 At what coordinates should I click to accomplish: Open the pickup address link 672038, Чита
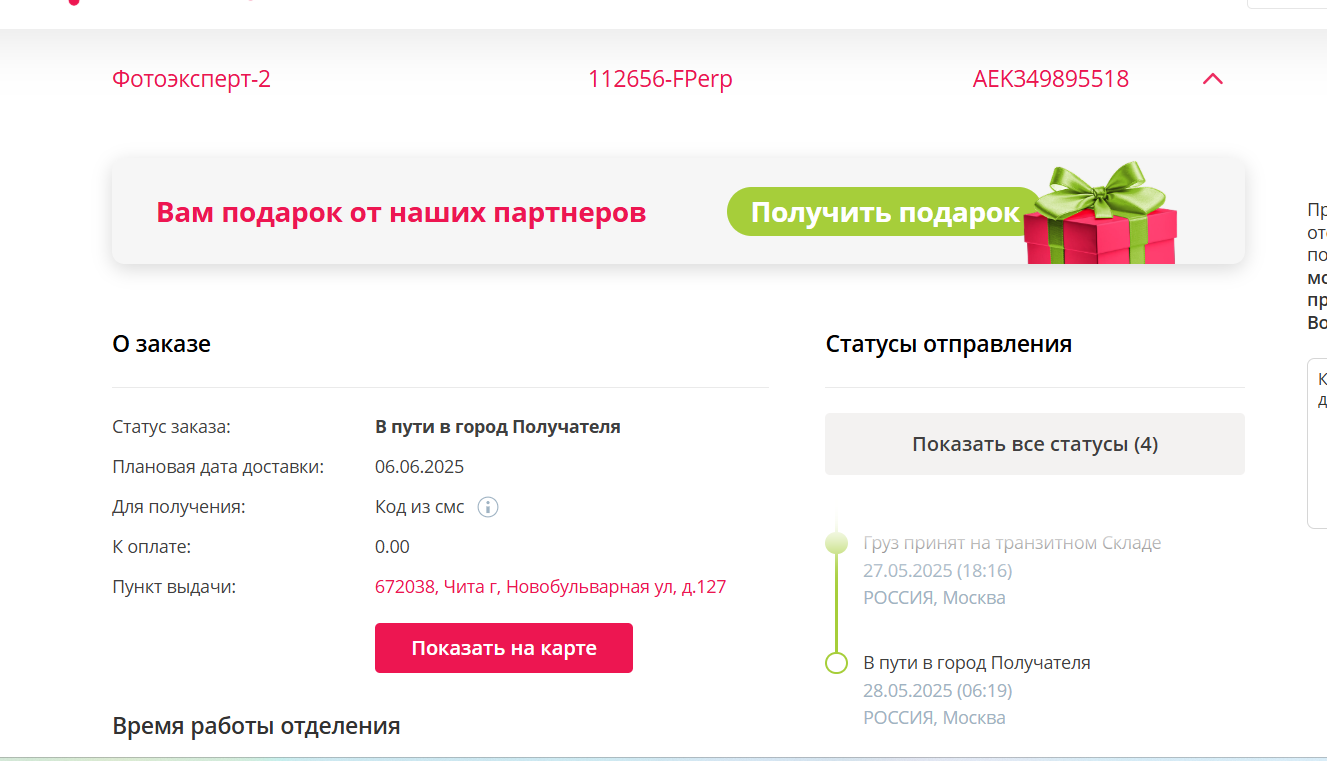coord(550,587)
